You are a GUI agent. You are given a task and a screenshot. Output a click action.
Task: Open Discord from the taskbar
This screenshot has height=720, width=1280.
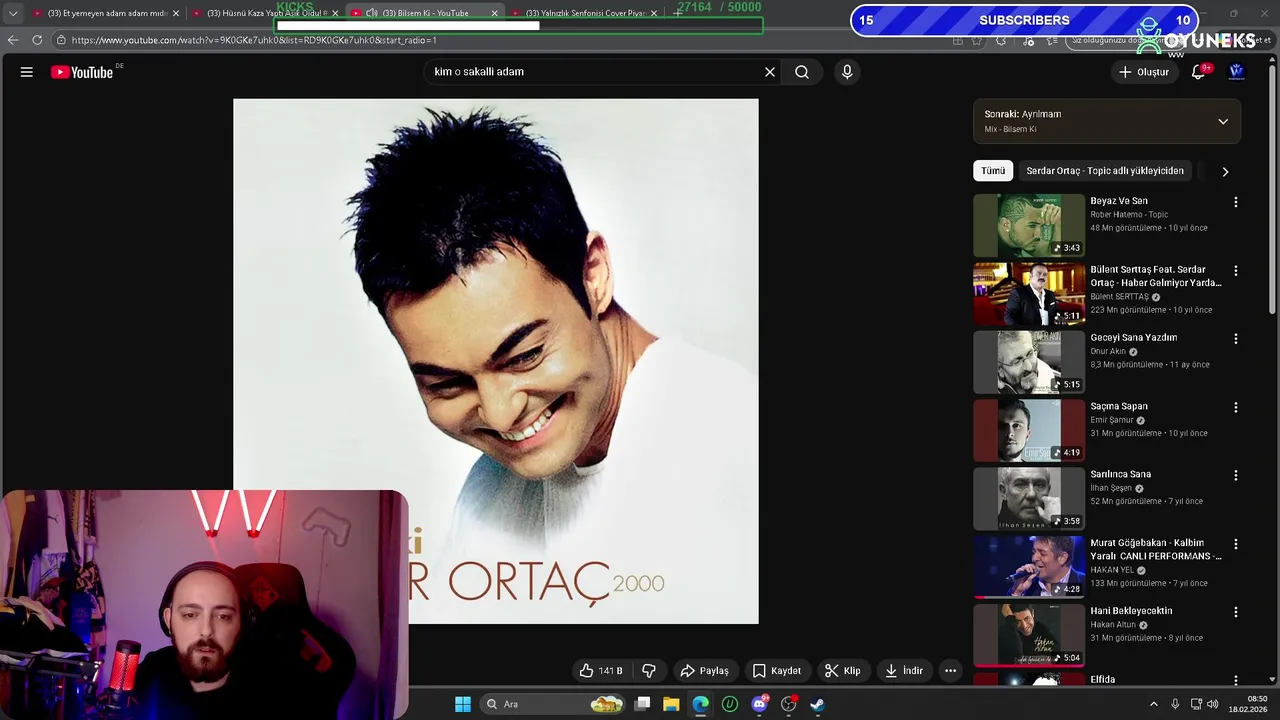pyautogui.click(x=759, y=704)
